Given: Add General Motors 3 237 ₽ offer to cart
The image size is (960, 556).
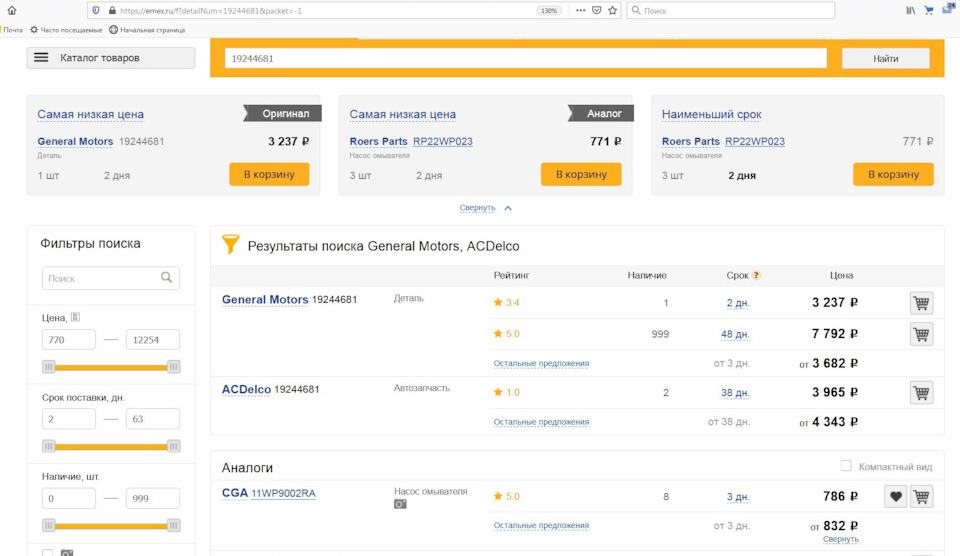Looking at the screenshot, I should [921, 303].
